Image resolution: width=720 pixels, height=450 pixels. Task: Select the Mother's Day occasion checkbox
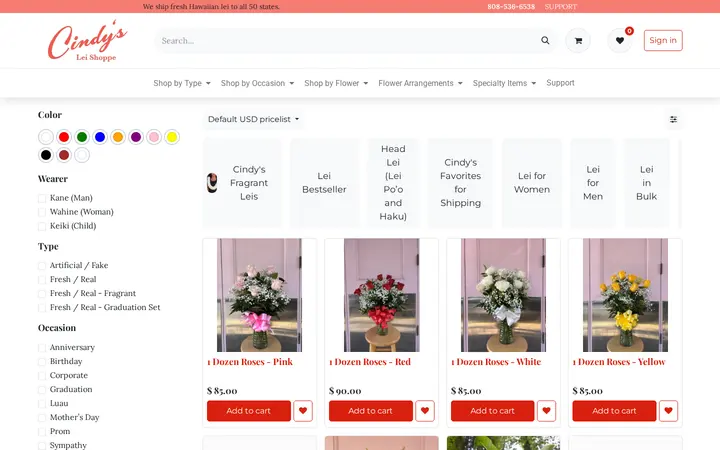(x=42, y=418)
